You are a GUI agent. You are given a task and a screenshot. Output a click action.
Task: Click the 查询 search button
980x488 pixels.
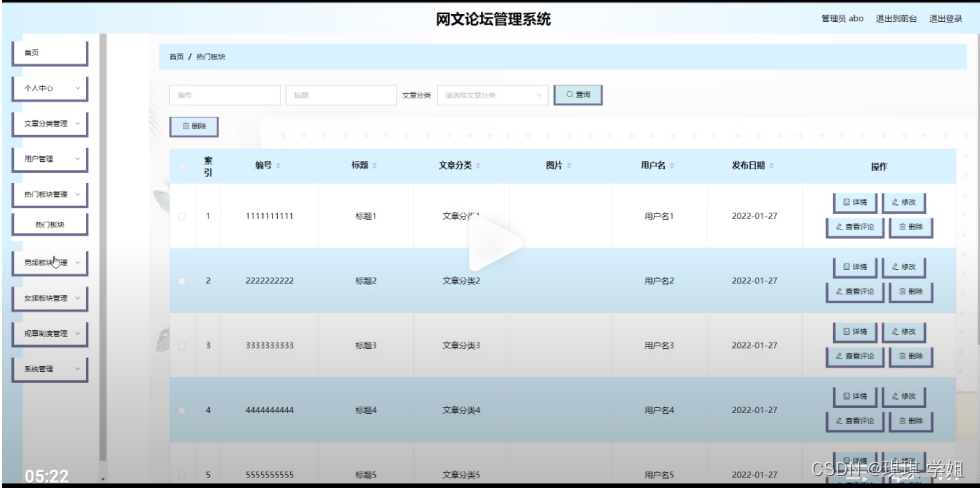[x=578, y=95]
